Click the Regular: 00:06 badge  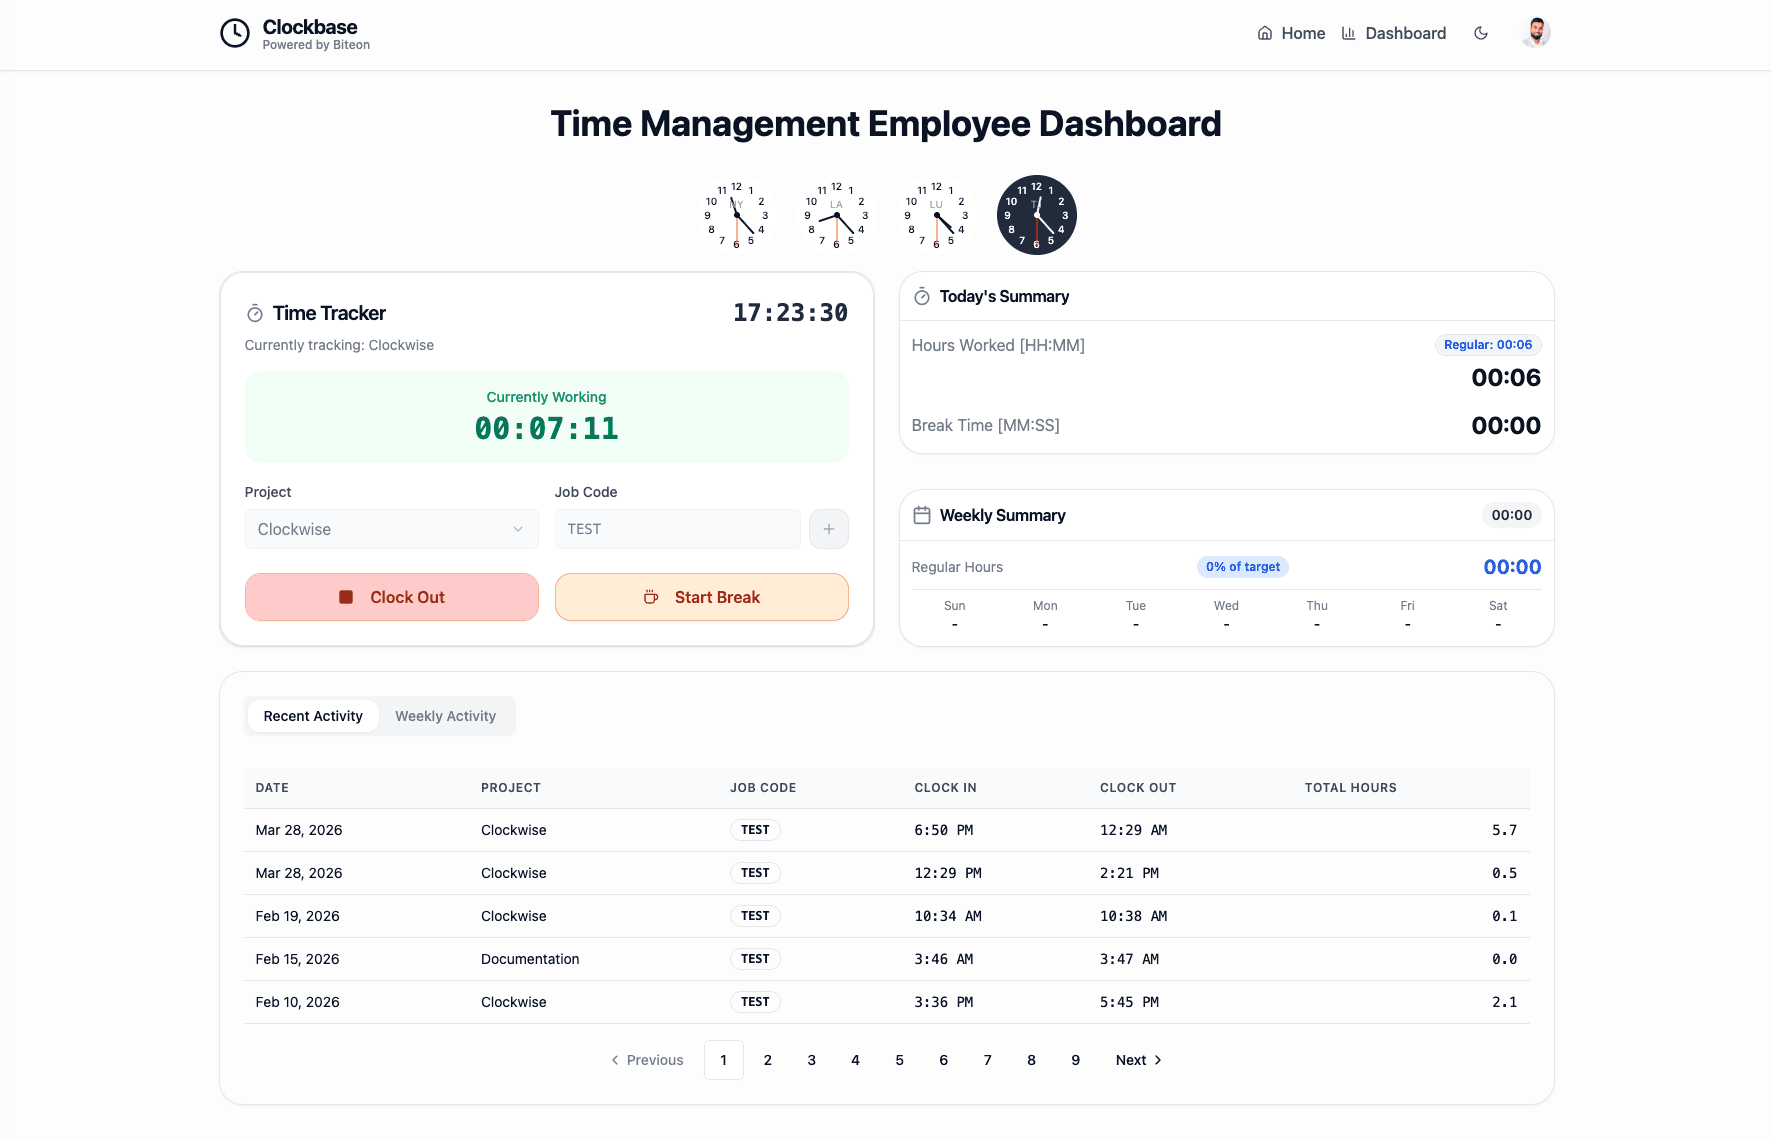click(x=1487, y=344)
